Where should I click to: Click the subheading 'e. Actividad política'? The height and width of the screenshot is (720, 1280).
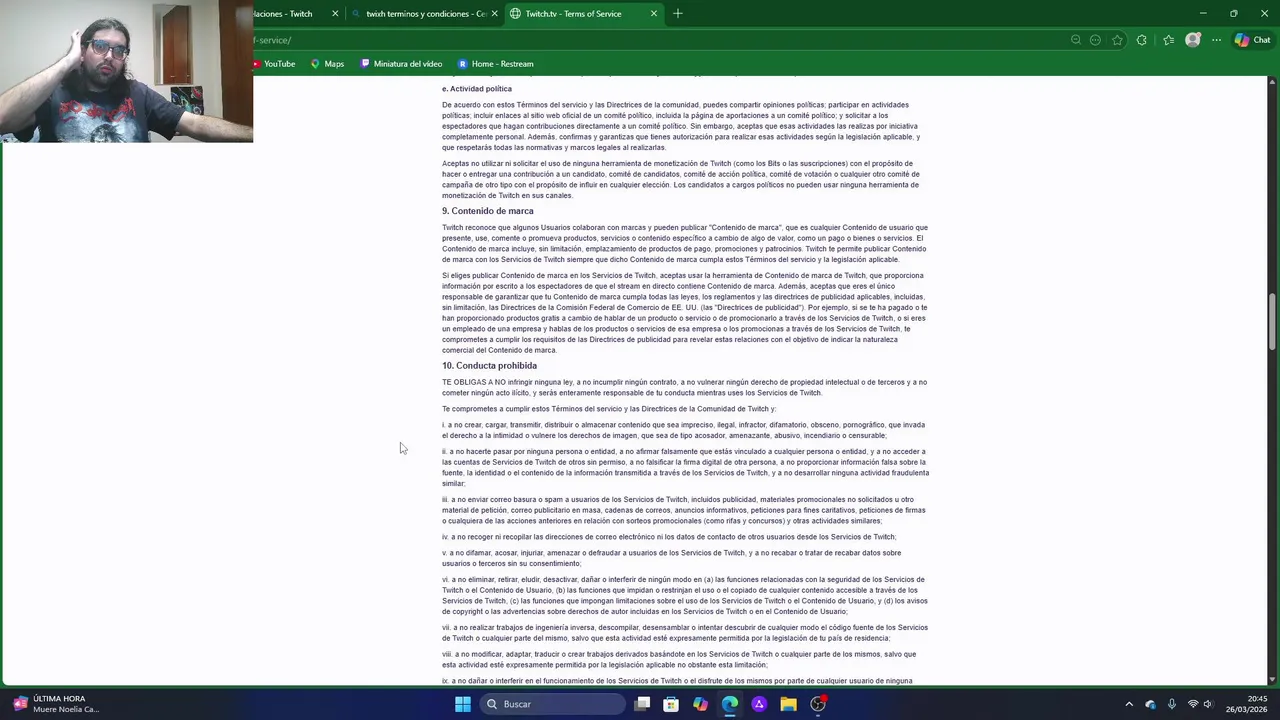[477, 89]
